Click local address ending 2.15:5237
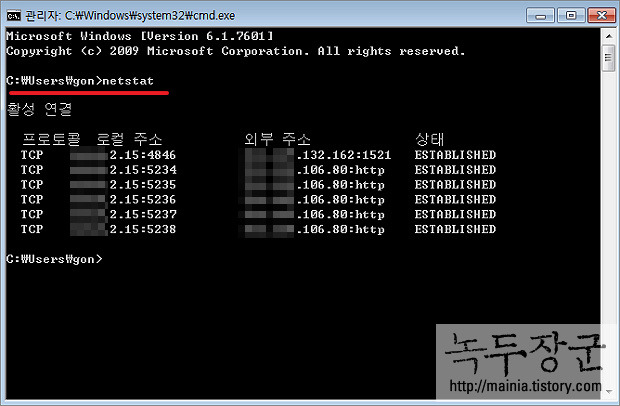Screen dimensions: 620x406 point(123,214)
